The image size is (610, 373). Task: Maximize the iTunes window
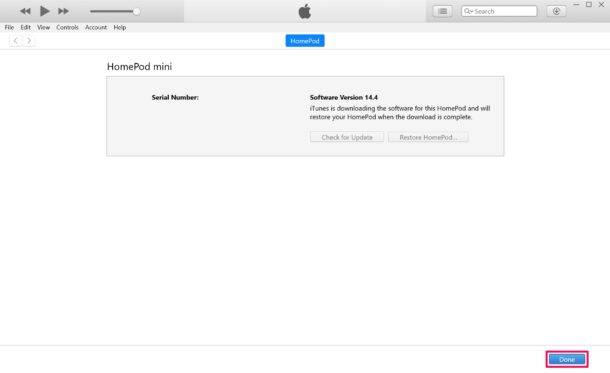[589, 5]
